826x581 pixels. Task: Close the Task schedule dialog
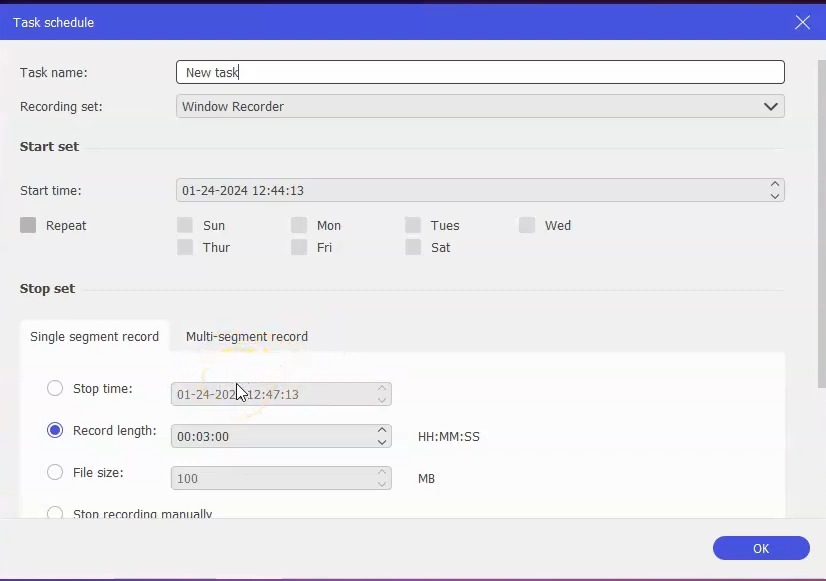[802, 22]
